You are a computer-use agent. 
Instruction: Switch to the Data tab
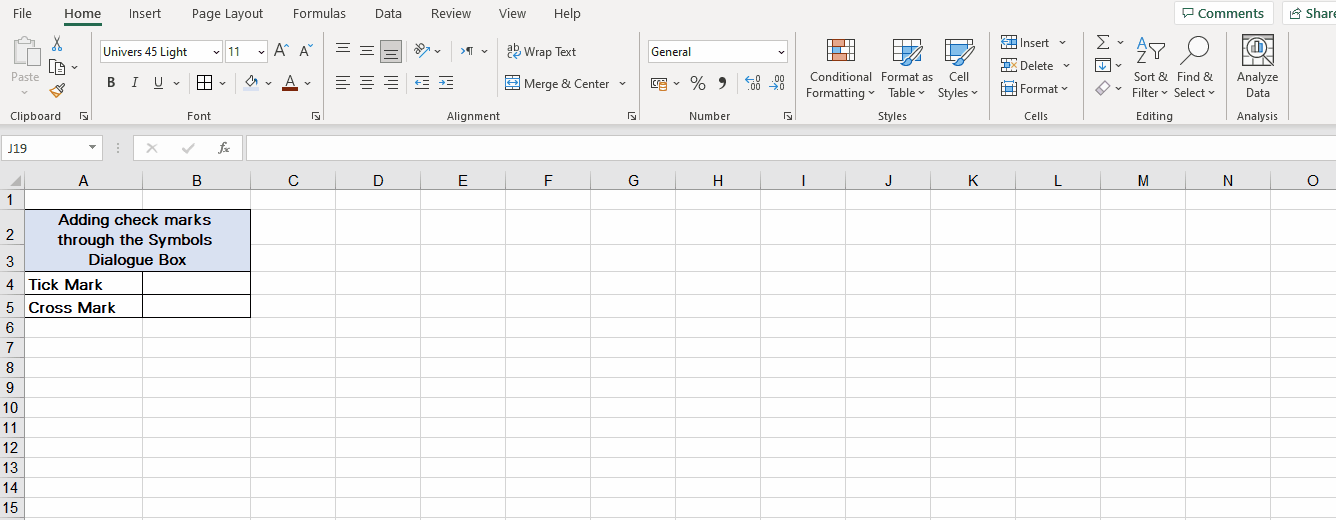coord(388,13)
